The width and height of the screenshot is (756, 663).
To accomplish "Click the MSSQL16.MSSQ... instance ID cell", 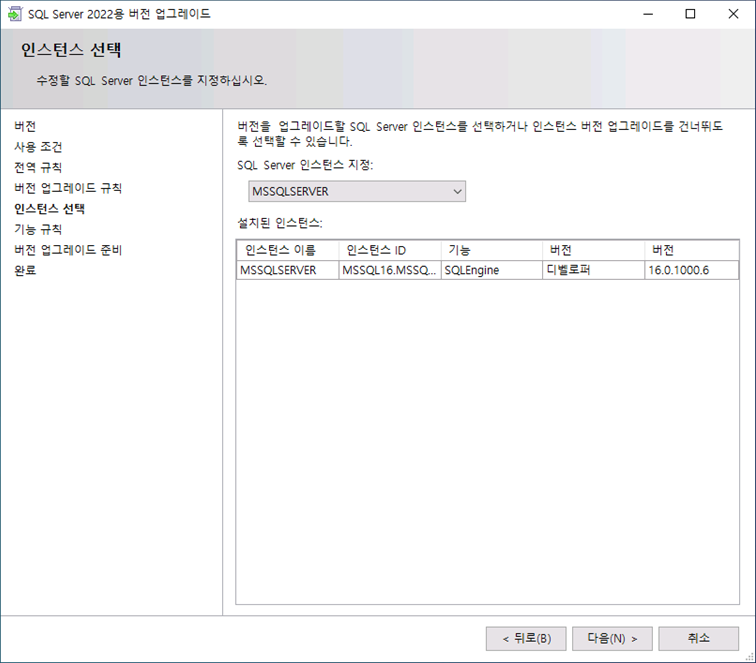I will tap(390, 270).
